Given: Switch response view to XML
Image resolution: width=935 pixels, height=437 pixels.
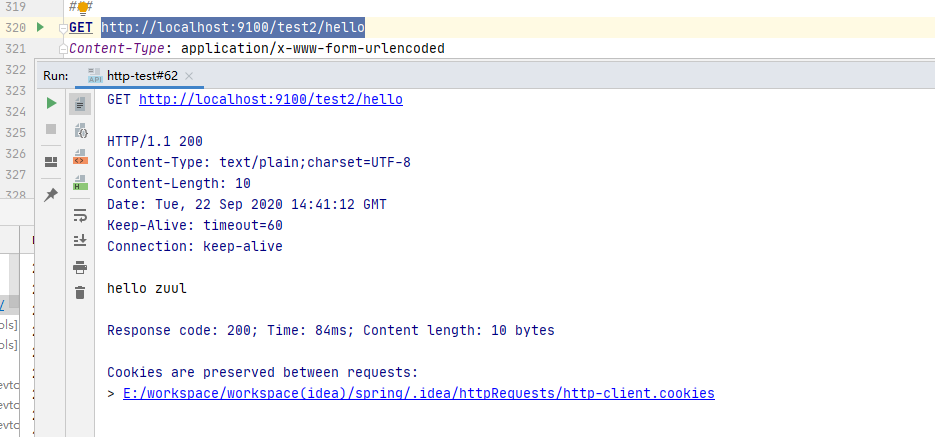Looking at the screenshot, I should pyautogui.click(x=80, y=157).
